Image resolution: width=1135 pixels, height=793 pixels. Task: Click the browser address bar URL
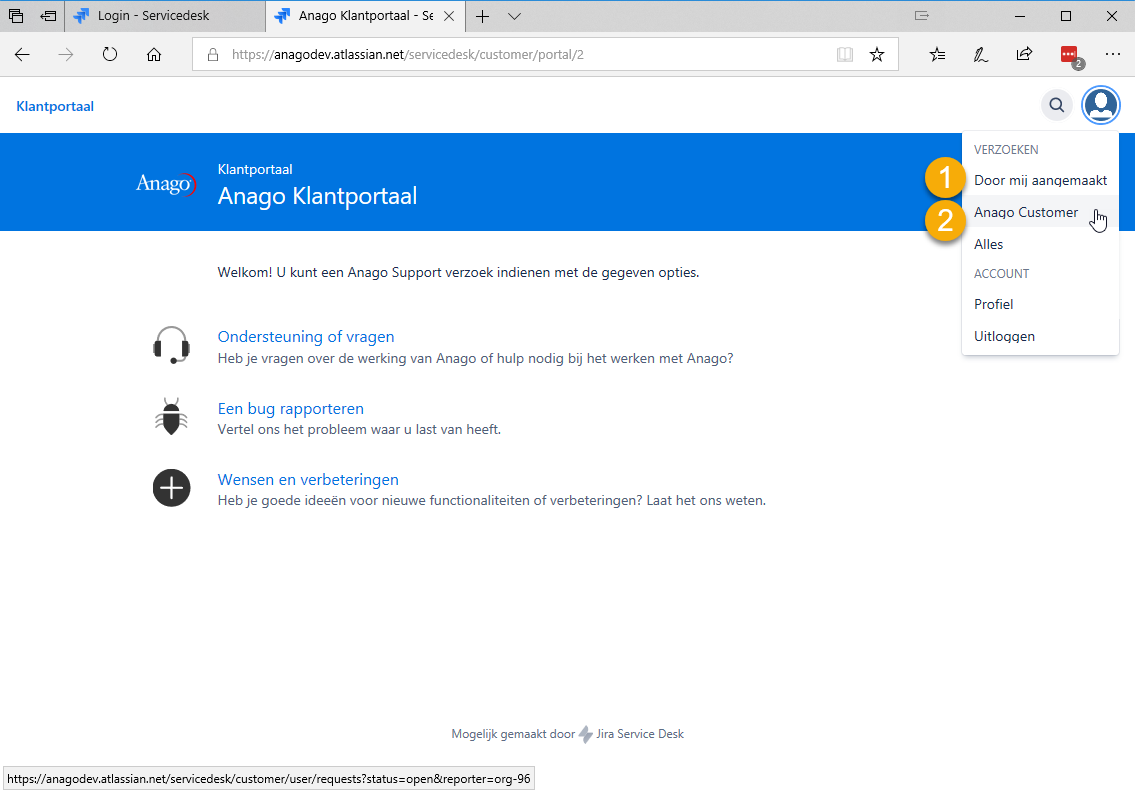(408, 54)
